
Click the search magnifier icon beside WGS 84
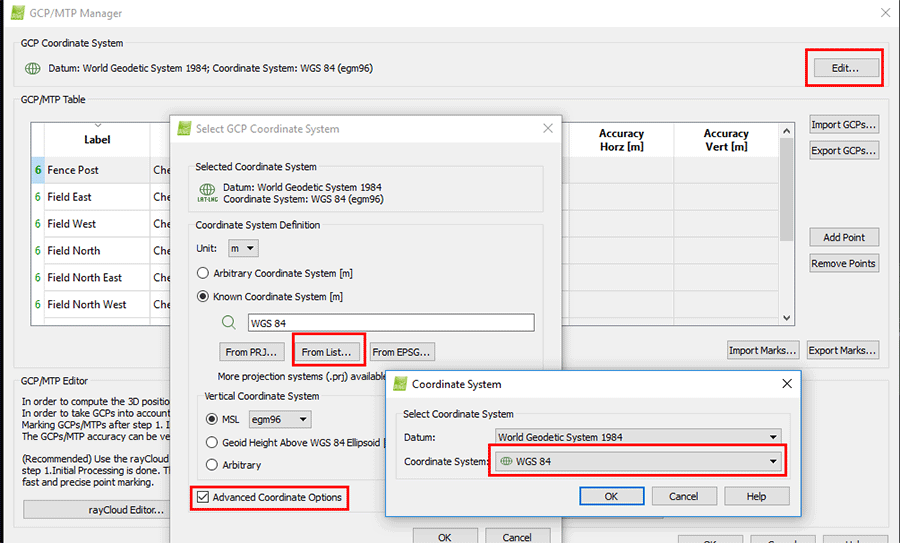pyautogui.click(x=230, y=322)
